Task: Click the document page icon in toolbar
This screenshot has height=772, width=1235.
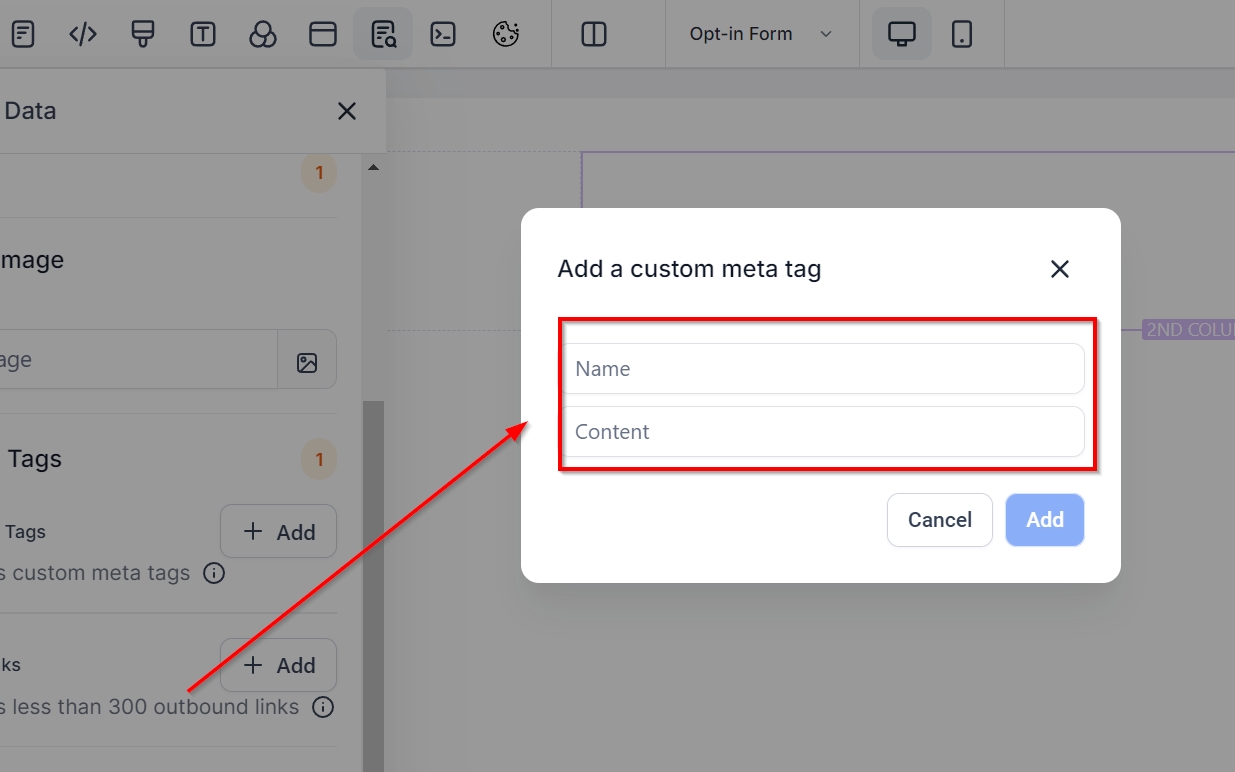Action: pyautogui.click(x=23, y=34)
